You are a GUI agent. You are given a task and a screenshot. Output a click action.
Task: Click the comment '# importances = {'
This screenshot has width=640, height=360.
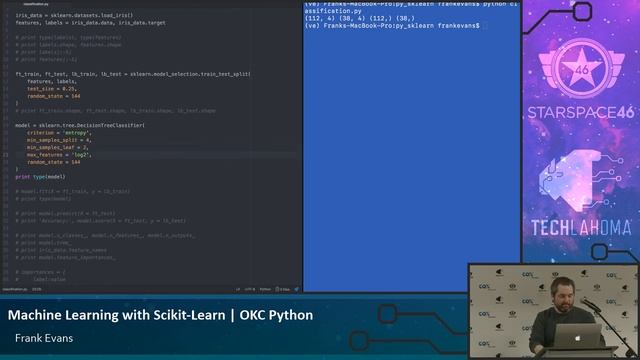pyautogui.click(x=40, y=272)
